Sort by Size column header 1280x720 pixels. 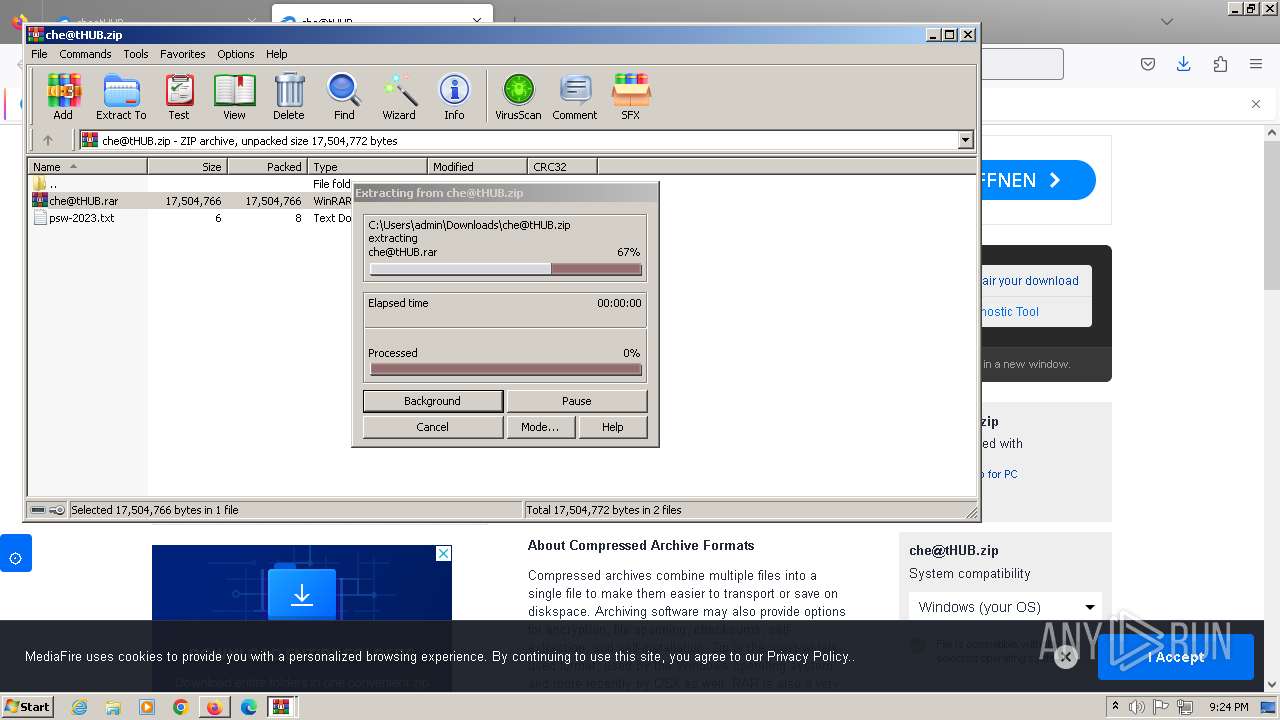click(x=188, y=167)
